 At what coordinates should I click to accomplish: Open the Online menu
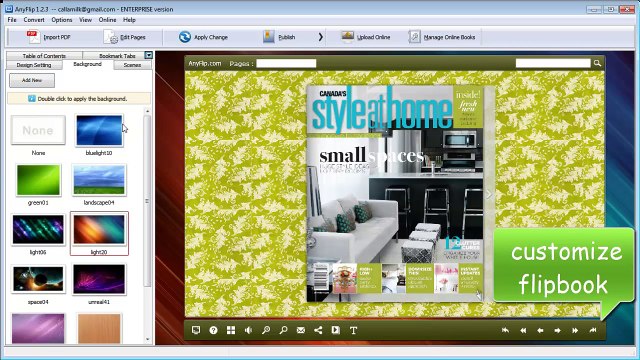point(107,20)
